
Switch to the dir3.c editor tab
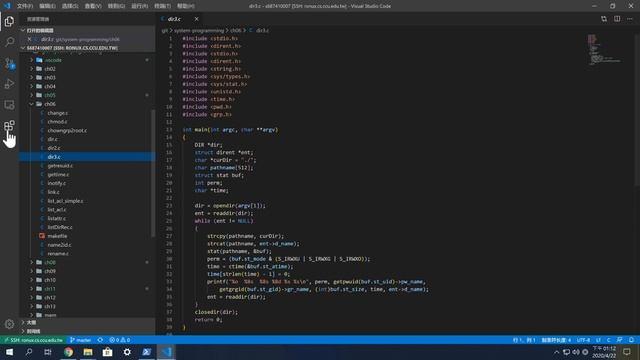180,19
